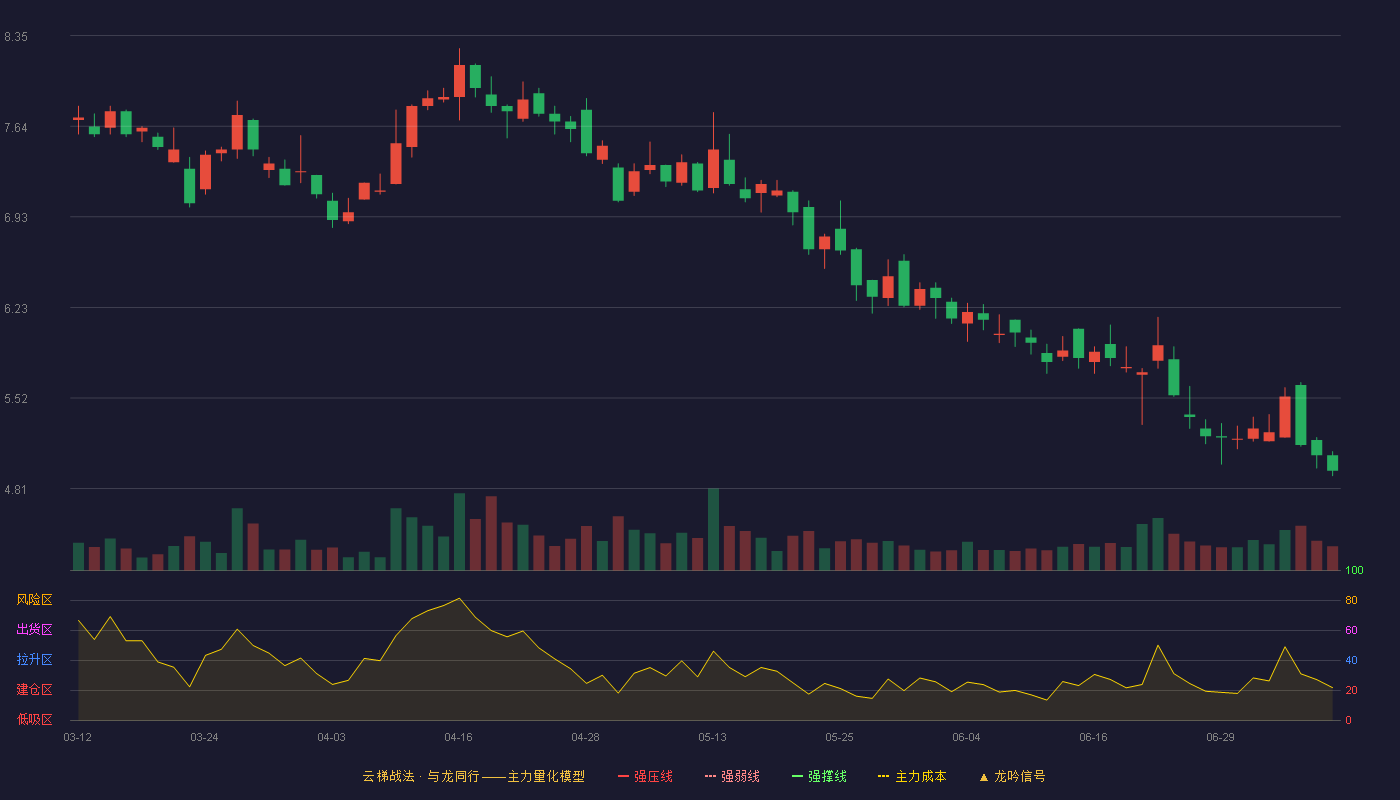The height and width of the screenshot is (800, 1400).
Task: Click the 100 indicator scale value
Action: [1354, 571]
